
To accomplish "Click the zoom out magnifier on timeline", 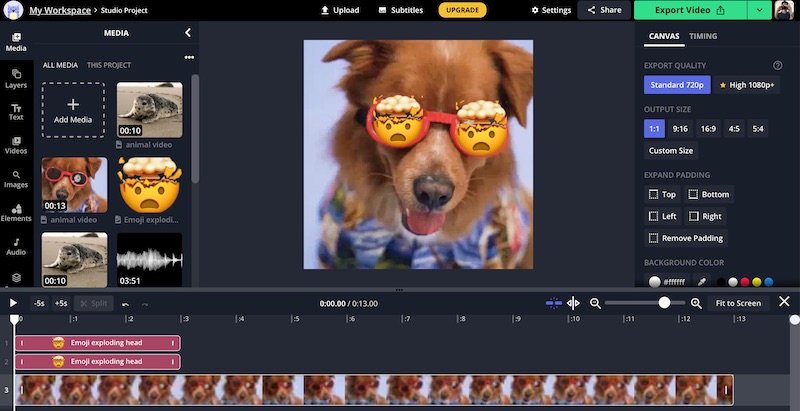I will click(x=595, y=303).
